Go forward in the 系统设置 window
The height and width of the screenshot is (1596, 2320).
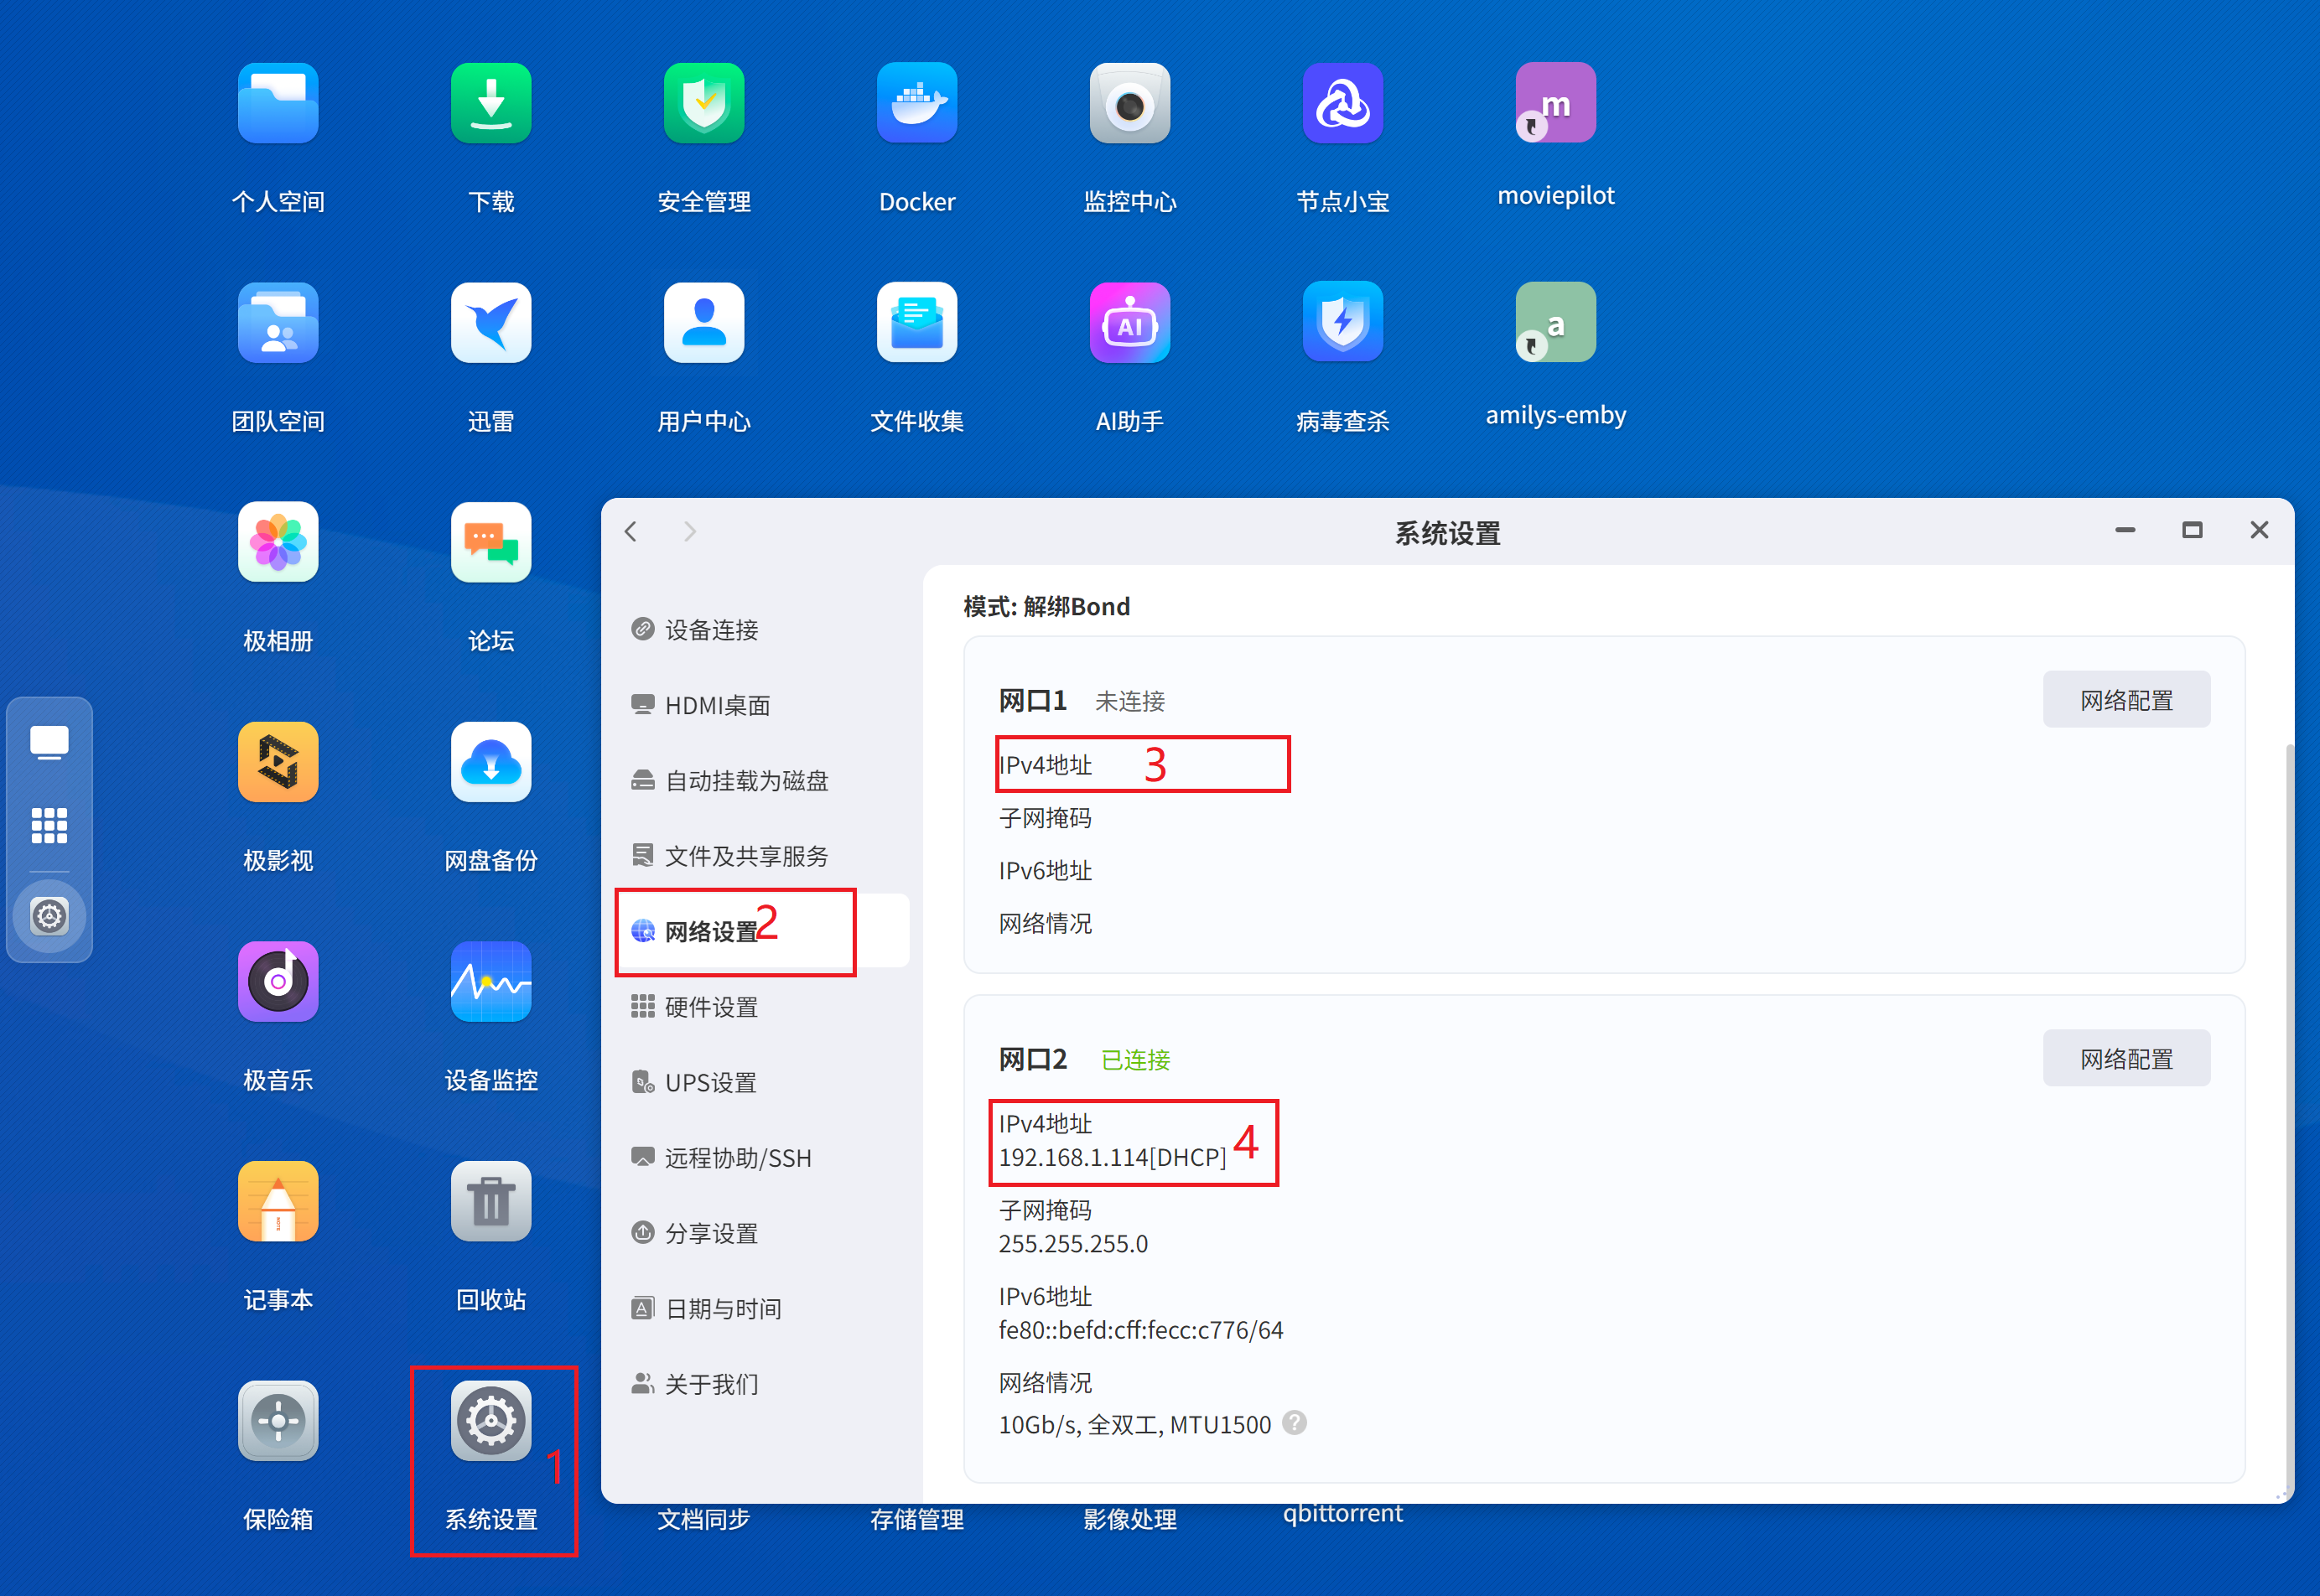(689, 531)
